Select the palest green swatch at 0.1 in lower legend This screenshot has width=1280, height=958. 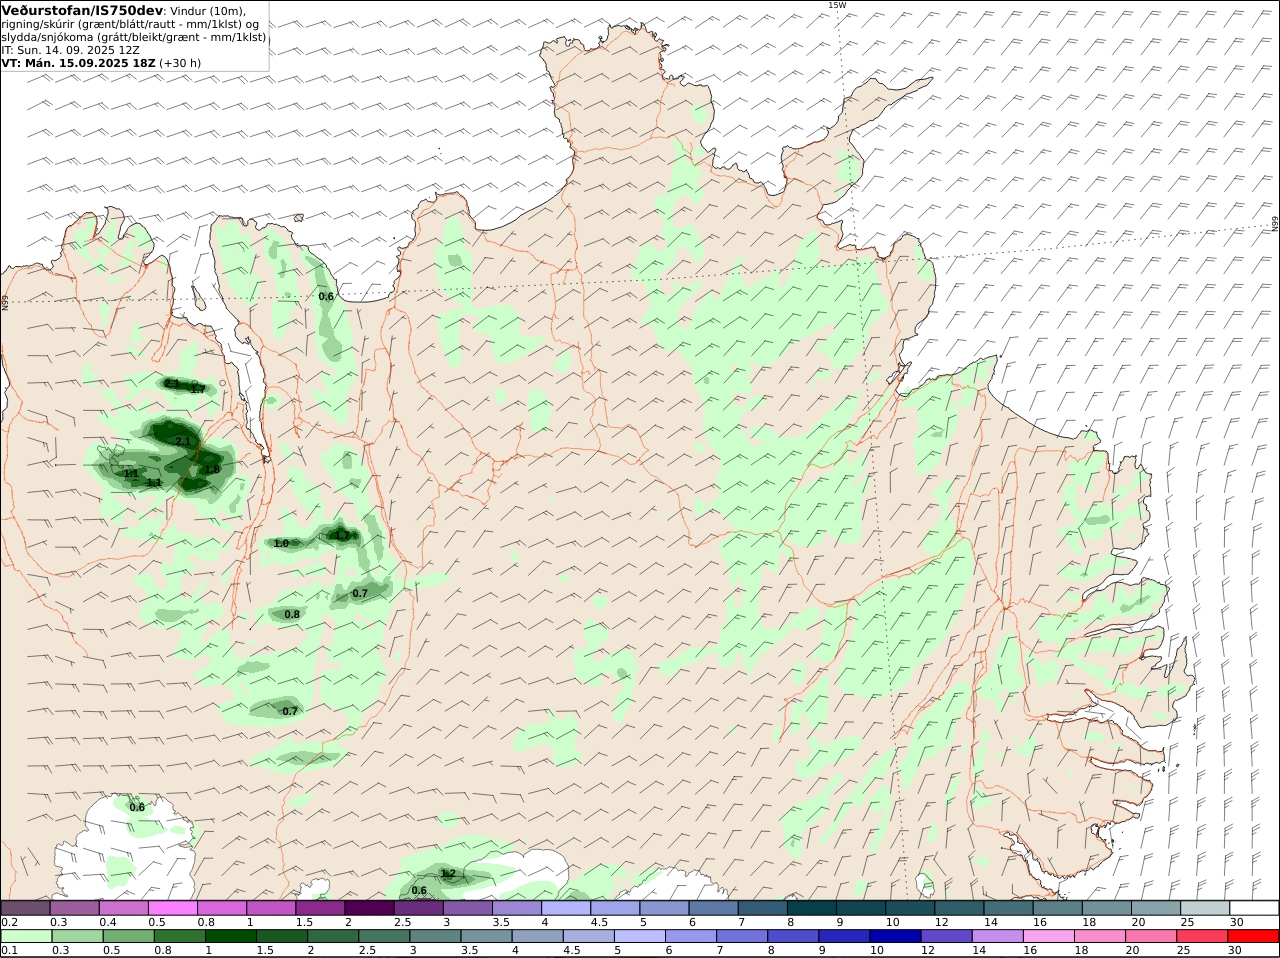25,935
